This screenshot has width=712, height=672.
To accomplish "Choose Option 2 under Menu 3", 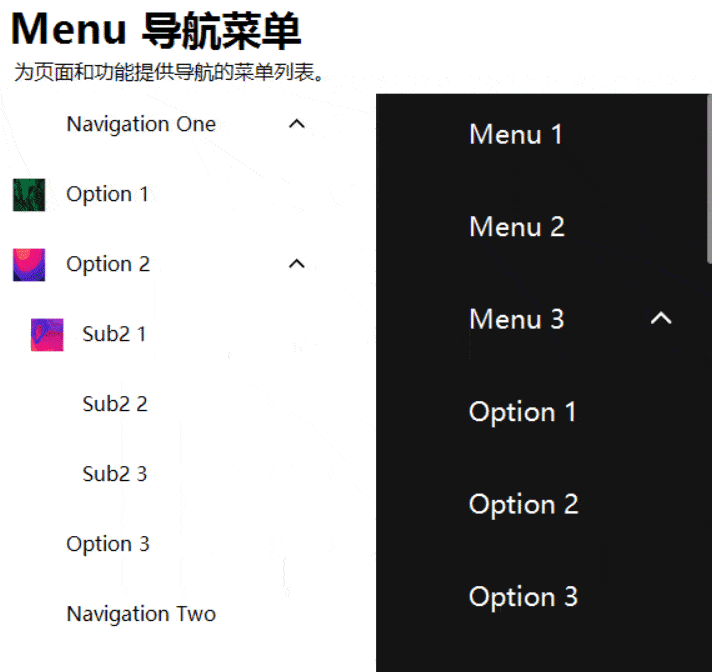I will (524, 504).
